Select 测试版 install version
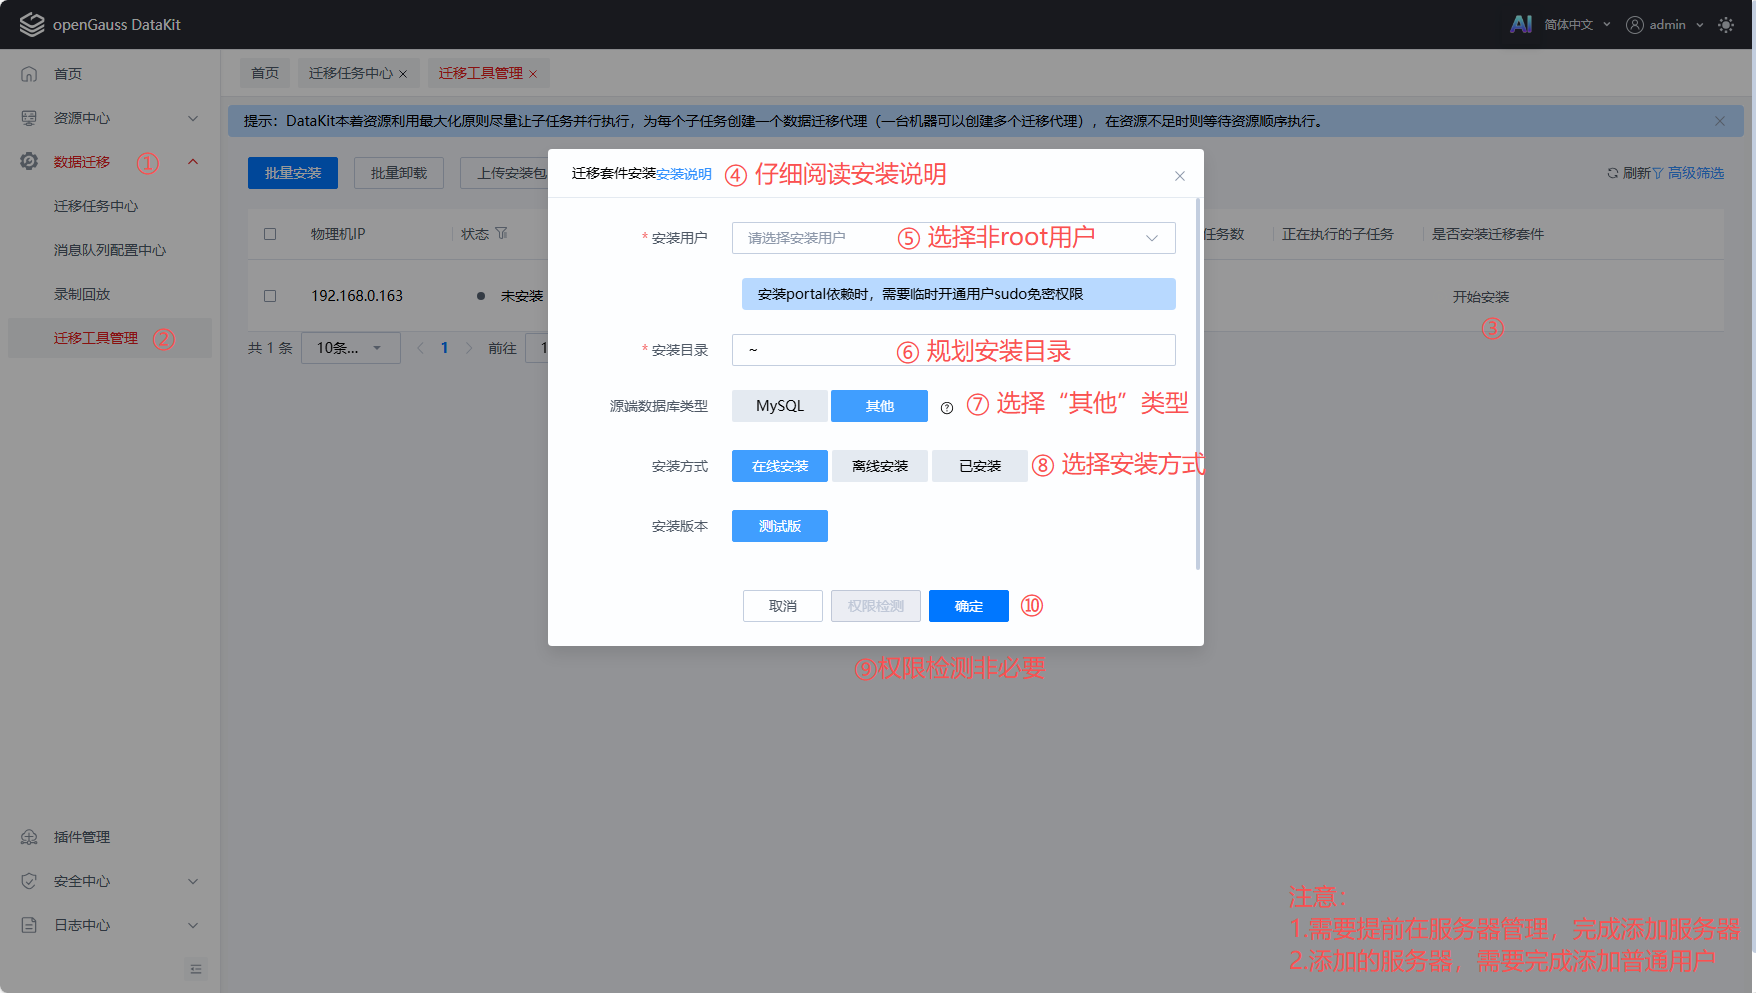 tap(780, 526)
